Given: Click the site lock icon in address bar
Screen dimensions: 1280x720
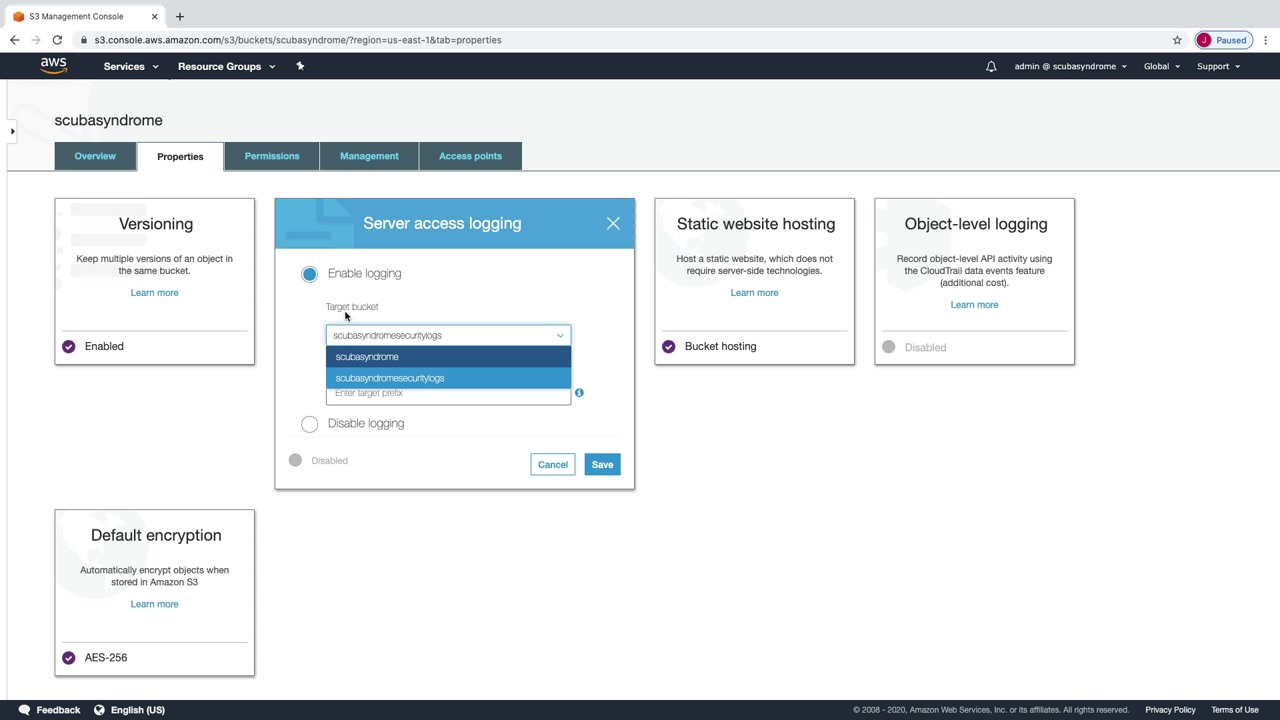Looking at the screenshot, I should [85, 40].
